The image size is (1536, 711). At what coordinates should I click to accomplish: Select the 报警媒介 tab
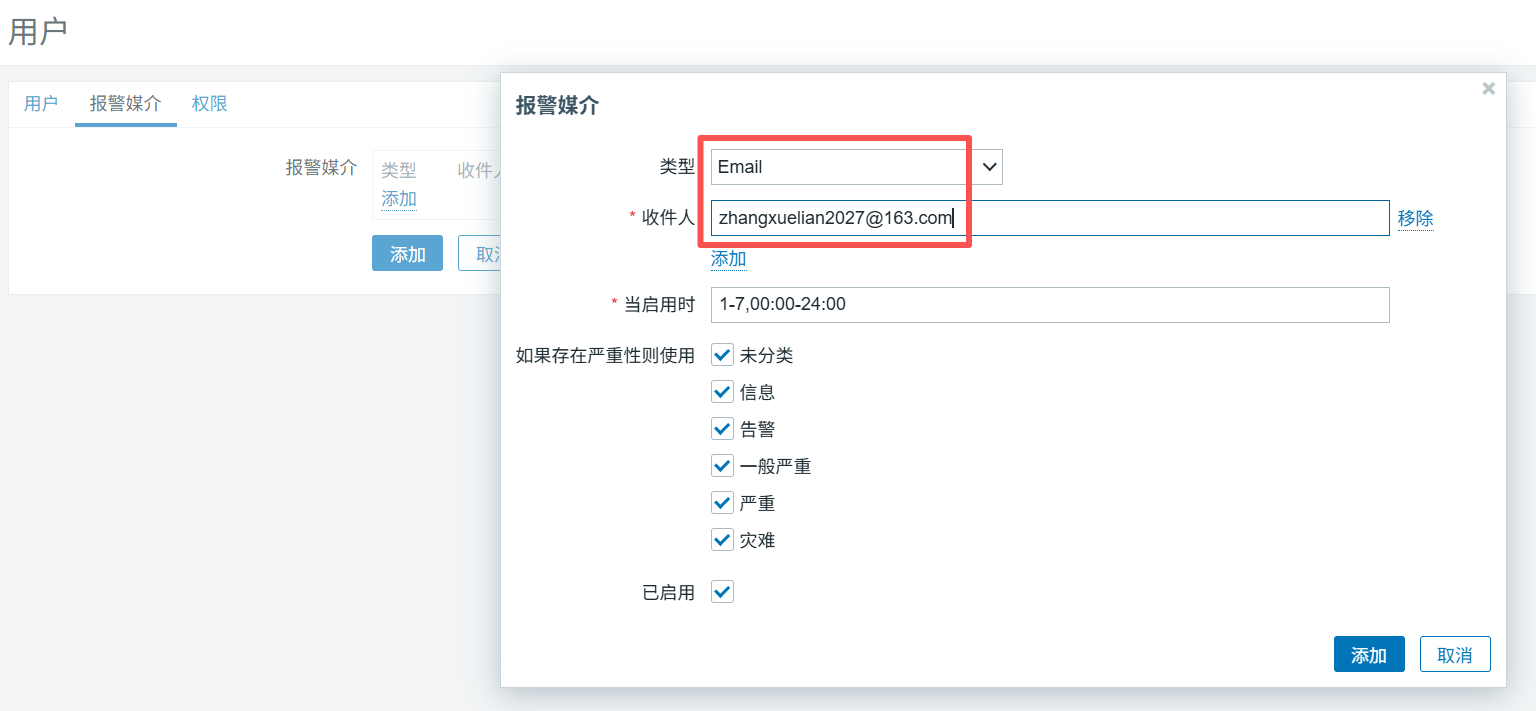tap(125, 103)
